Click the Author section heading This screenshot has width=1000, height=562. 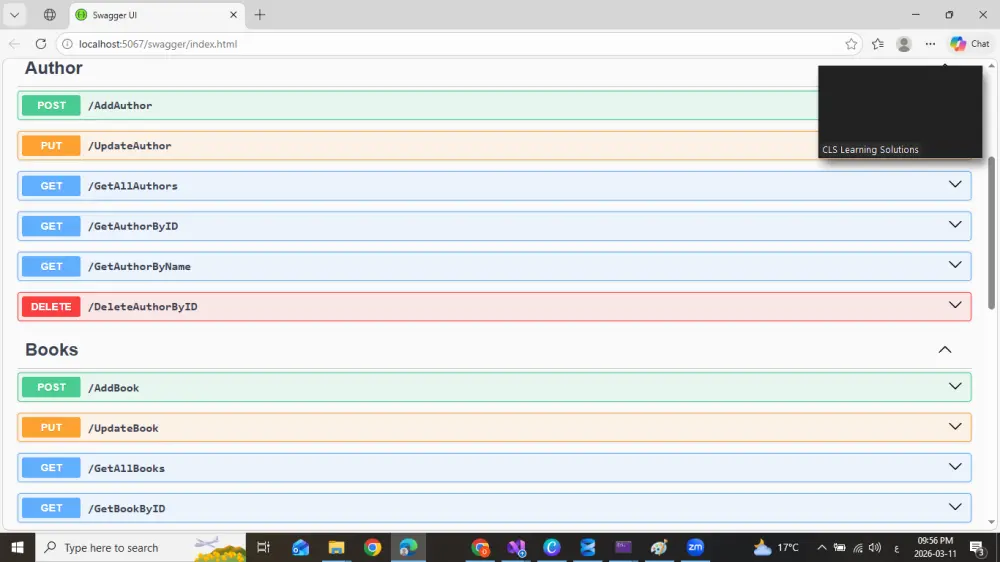pos(54,68)
